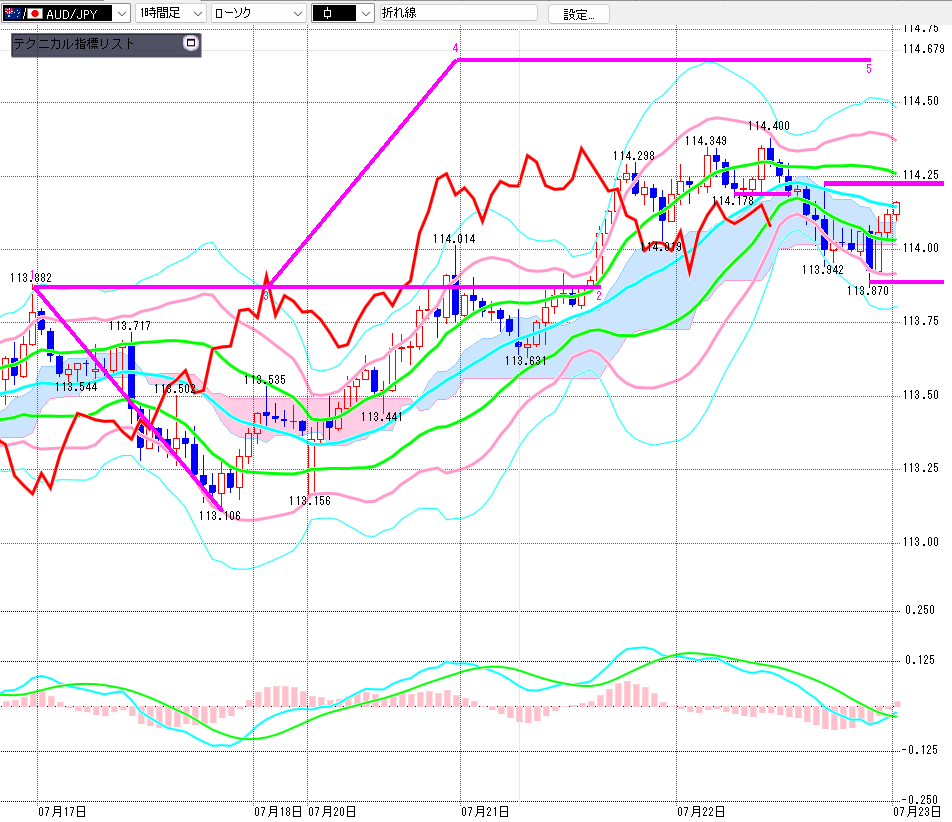Select the 07月17日 date marker
Viewport: 952px width, 822px height.
62,812
